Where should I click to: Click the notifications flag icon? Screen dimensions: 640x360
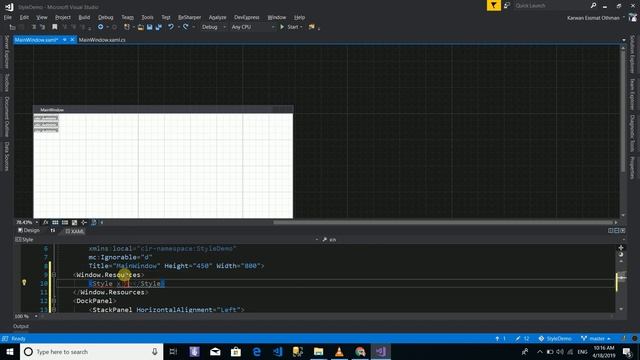493,5
